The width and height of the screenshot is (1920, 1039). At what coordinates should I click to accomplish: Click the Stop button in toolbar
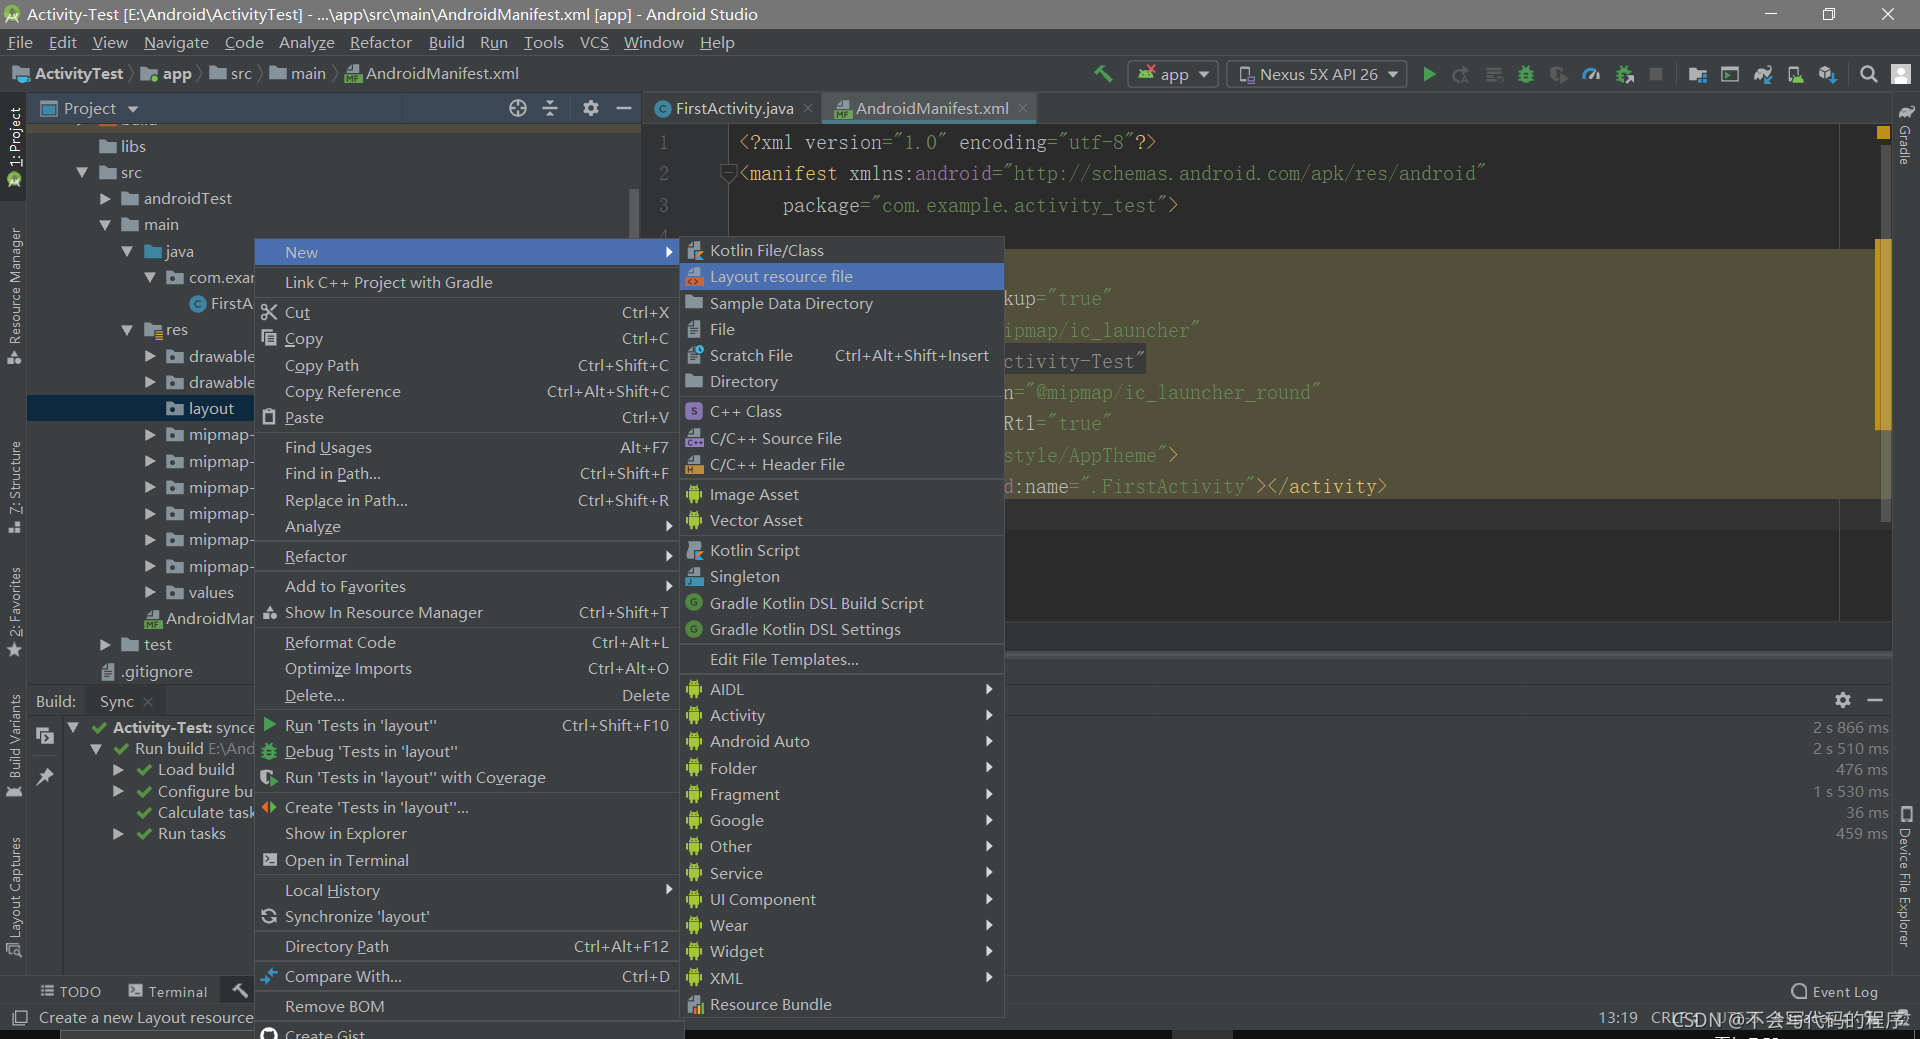1656,74
